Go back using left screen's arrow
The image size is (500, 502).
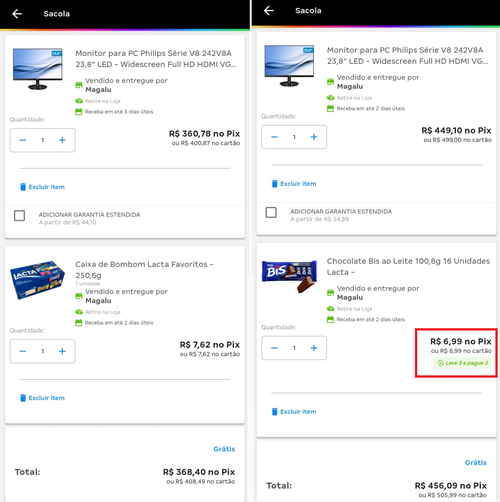[x=17, y=14]
